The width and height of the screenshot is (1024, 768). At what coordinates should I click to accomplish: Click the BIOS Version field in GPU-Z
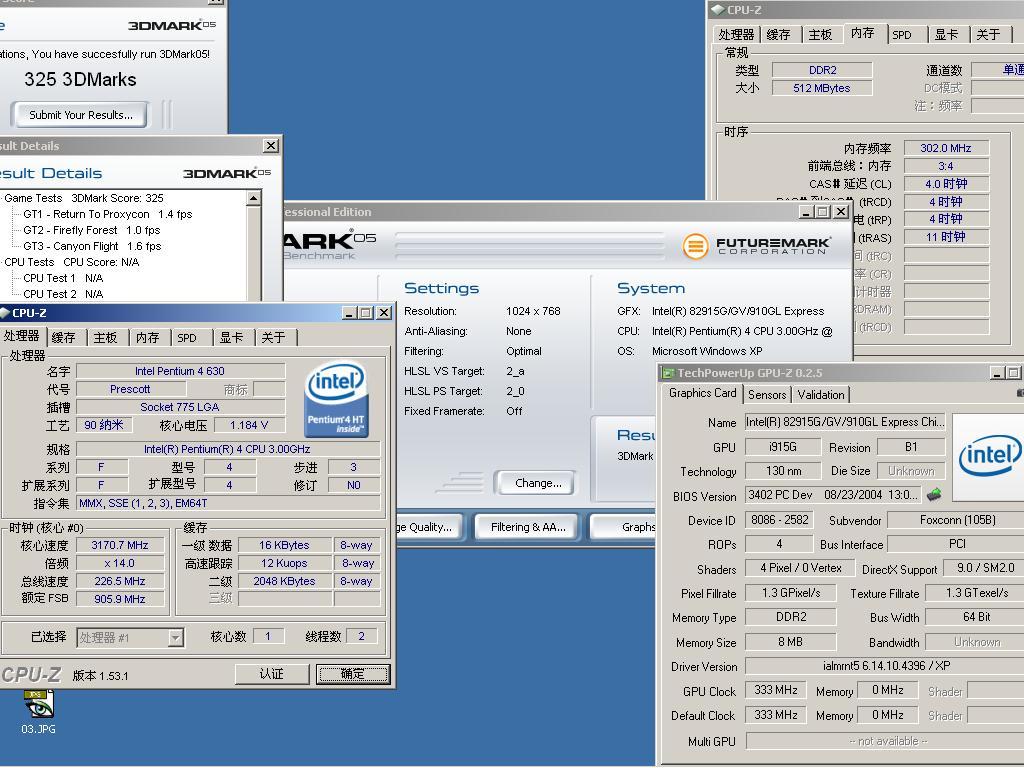click(x=834, y=495)
